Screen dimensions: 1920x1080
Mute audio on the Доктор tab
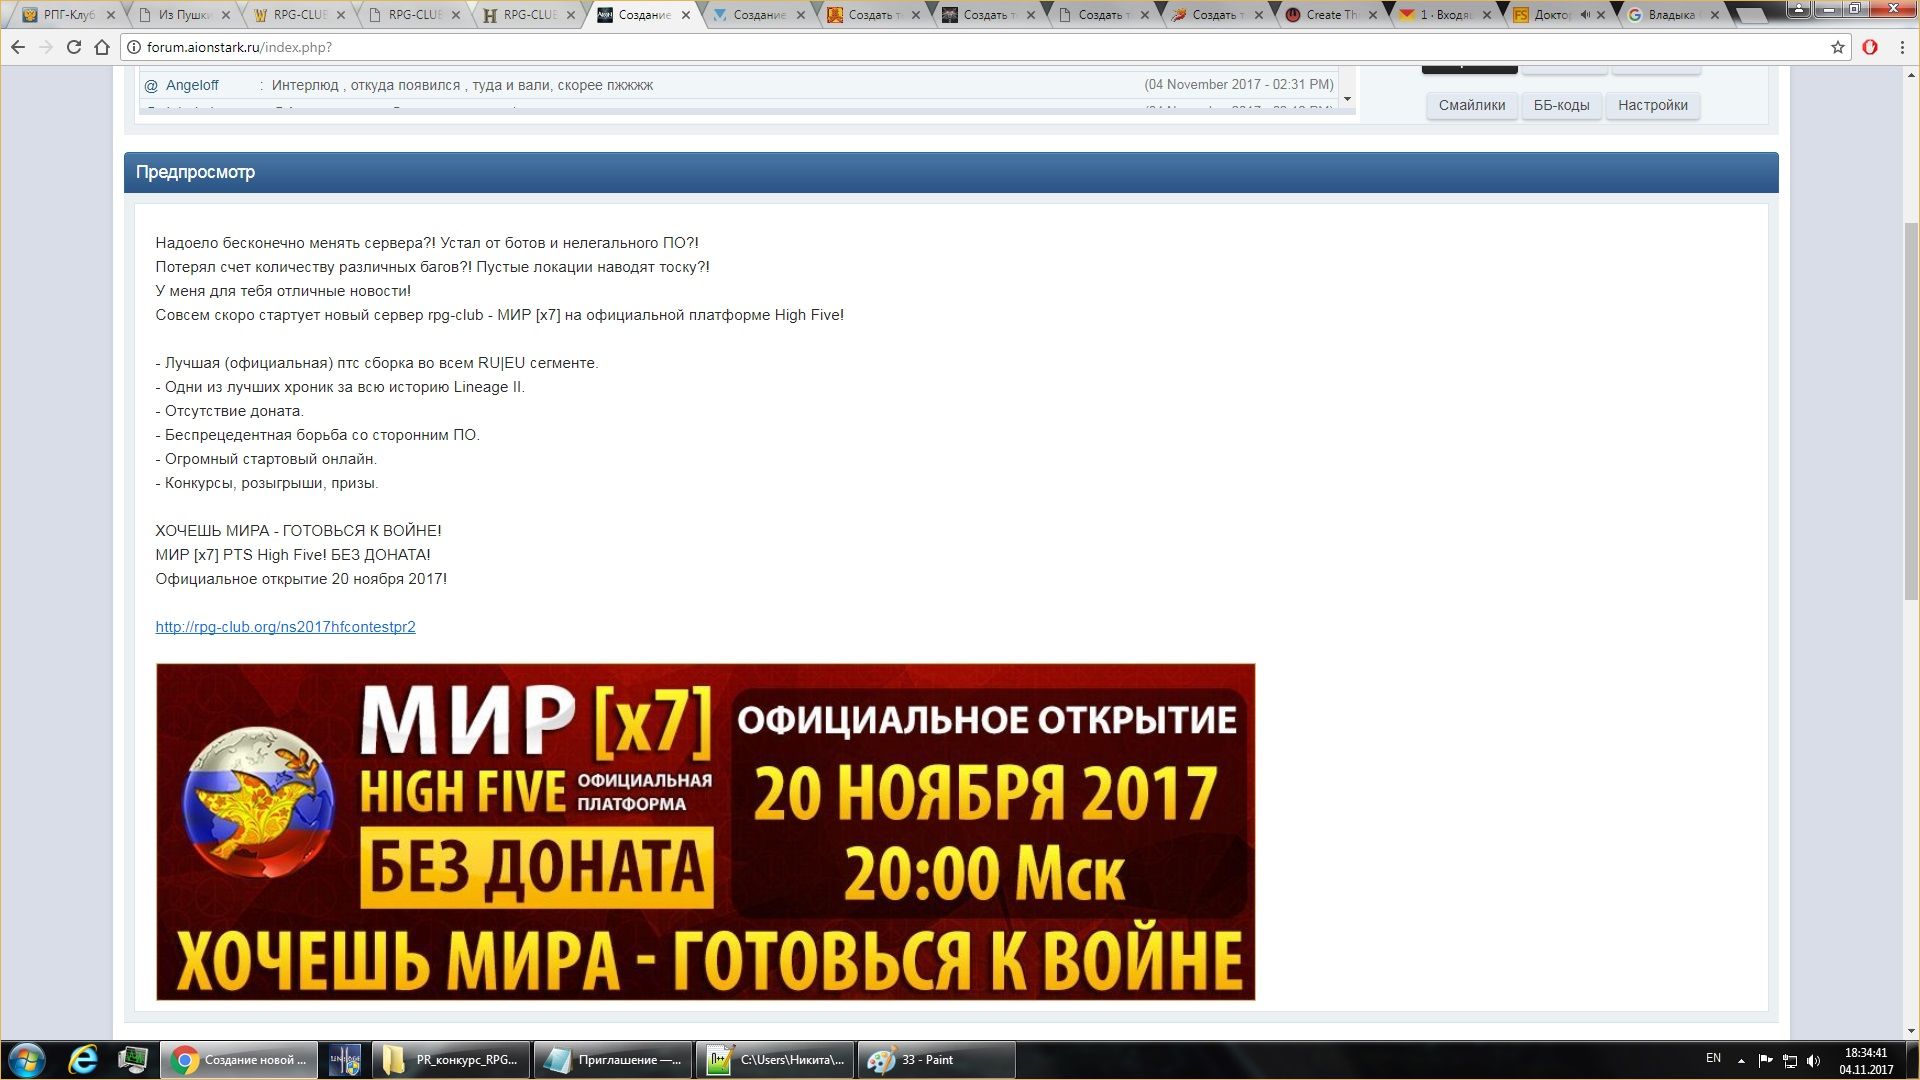click(1585, 15)
